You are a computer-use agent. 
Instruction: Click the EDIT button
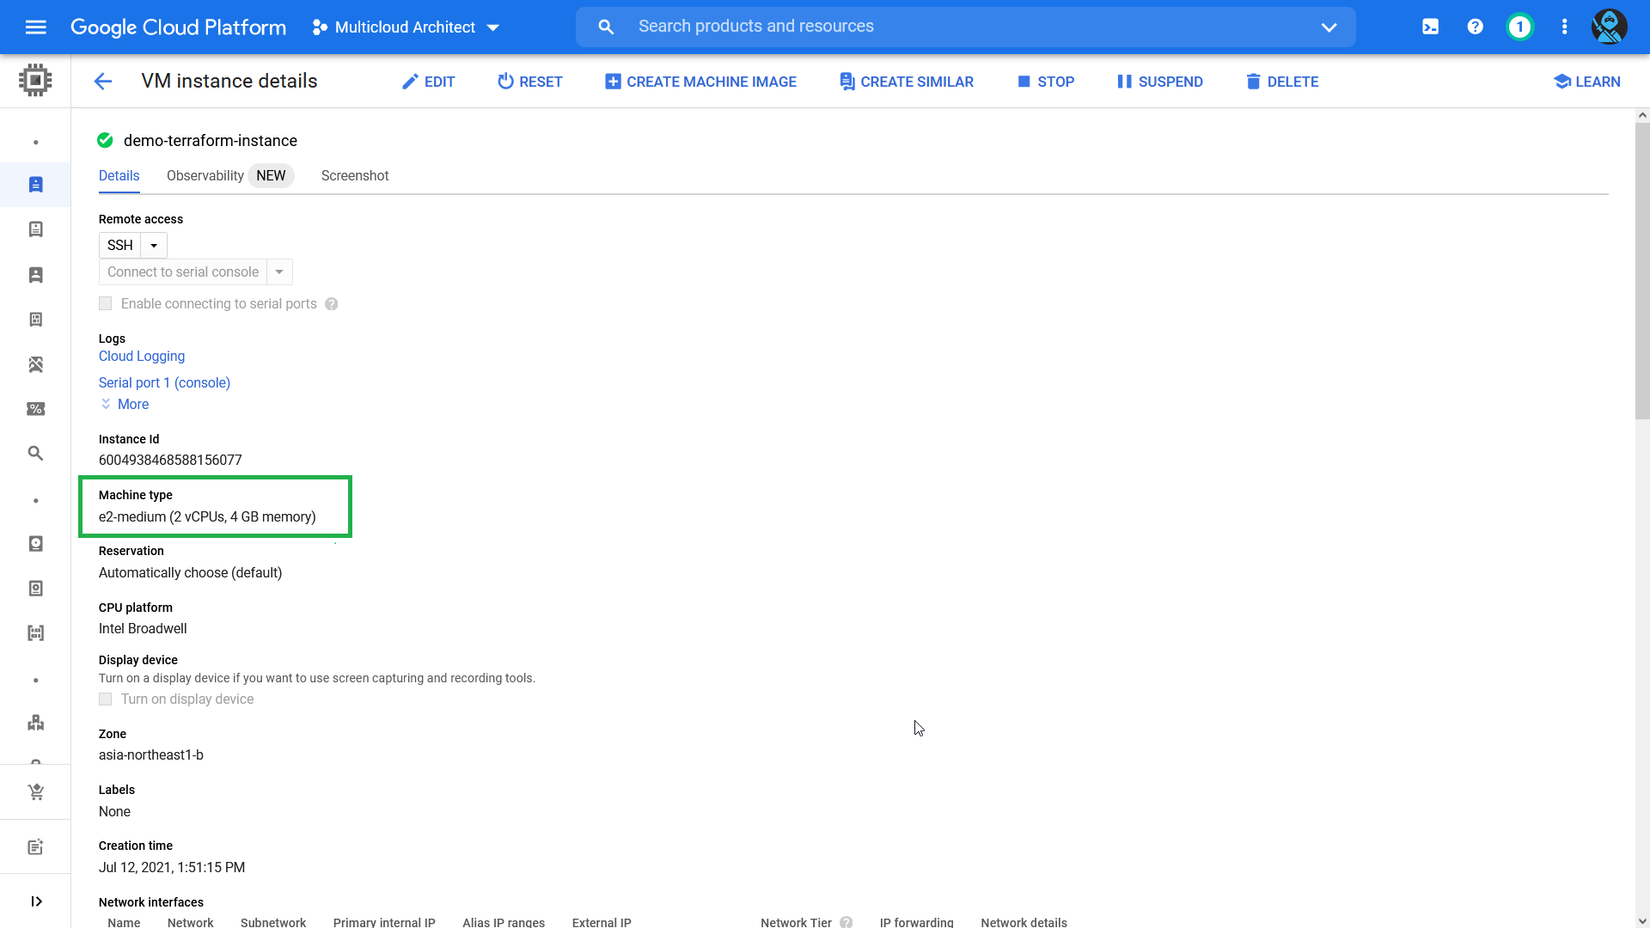[428, 82]
